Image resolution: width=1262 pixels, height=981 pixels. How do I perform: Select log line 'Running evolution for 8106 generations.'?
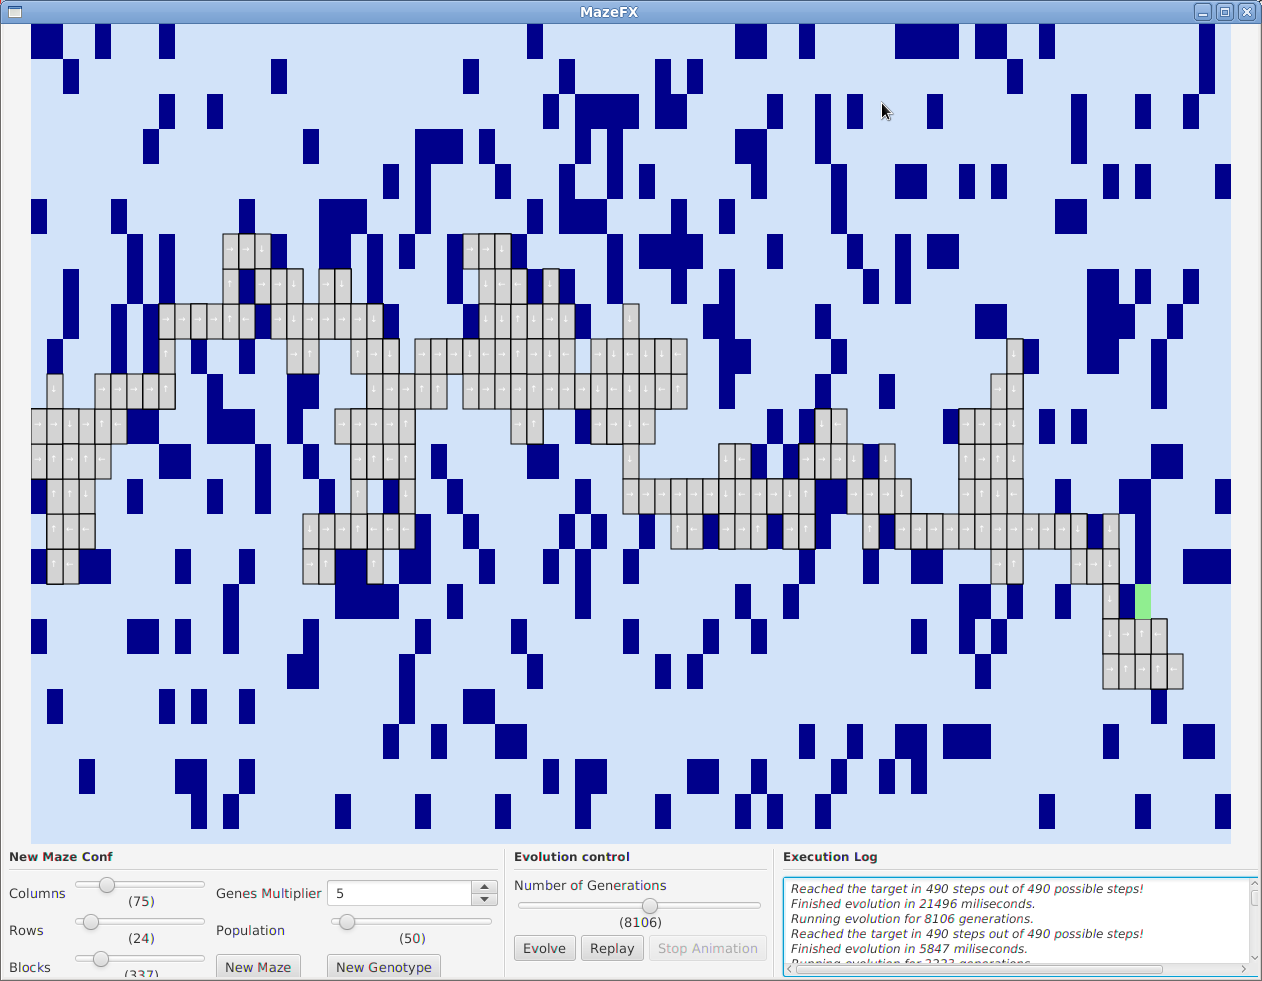coord(911,919)
